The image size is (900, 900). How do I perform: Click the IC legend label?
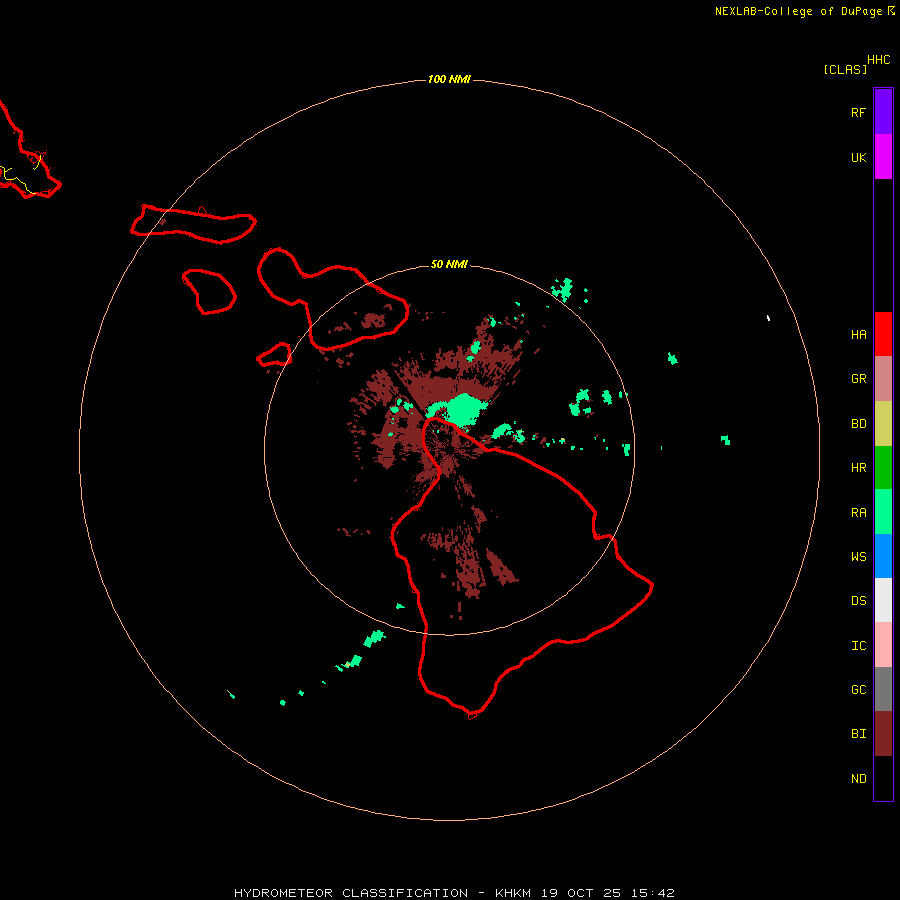[858, 646]
